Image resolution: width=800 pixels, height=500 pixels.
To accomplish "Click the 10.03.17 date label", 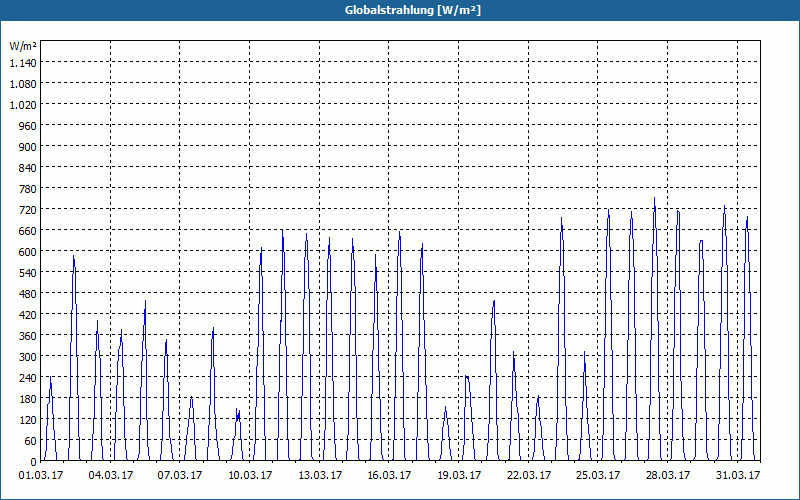I will click(250, 475).
